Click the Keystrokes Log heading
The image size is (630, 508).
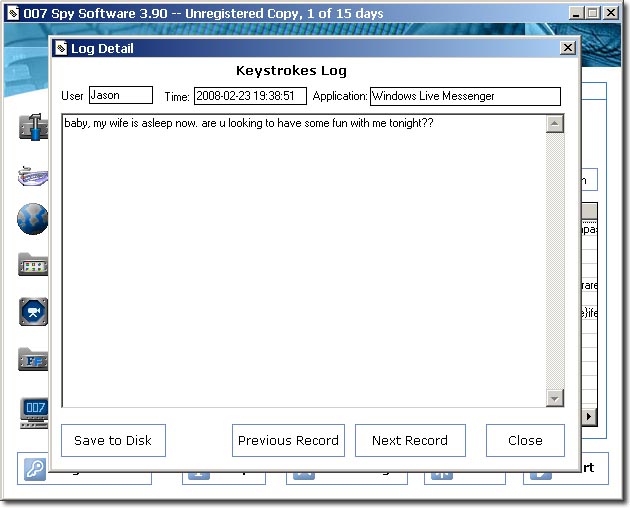point(291,71)
